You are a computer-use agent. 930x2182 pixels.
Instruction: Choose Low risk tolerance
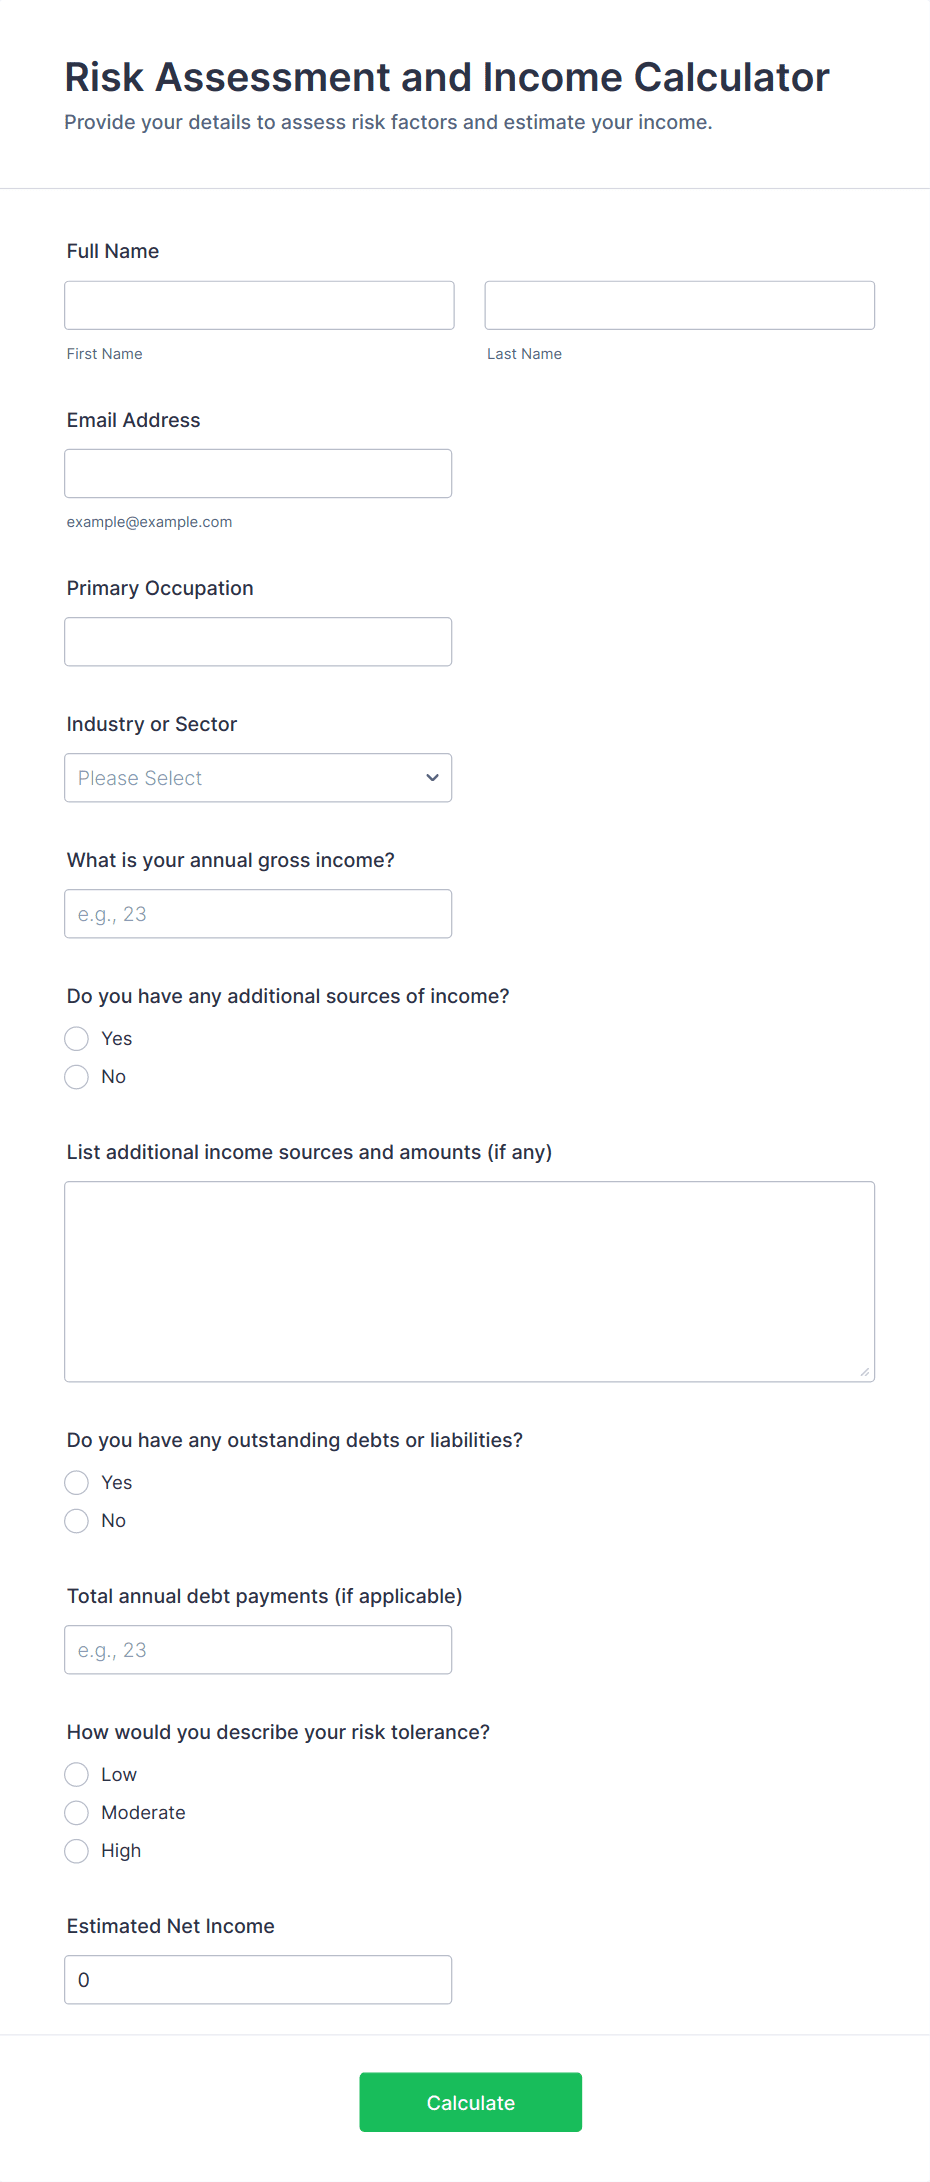tap(77, 1775)
